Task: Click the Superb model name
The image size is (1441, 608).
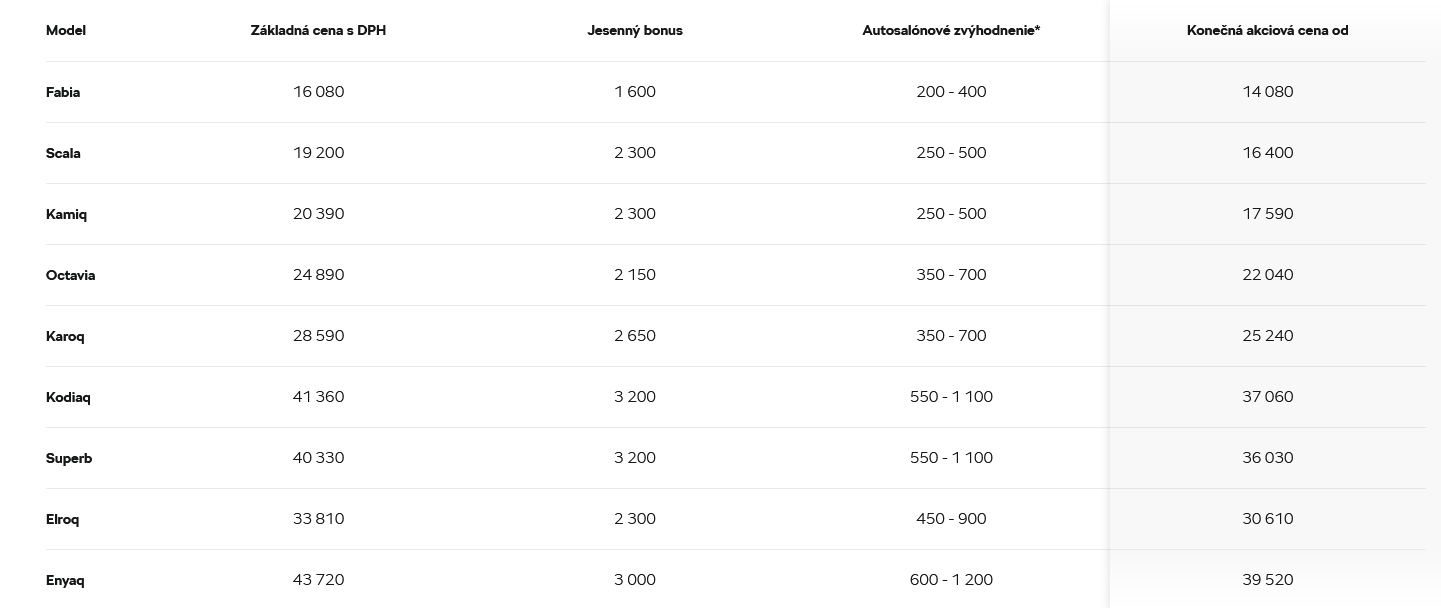Action: coord(69,458)
